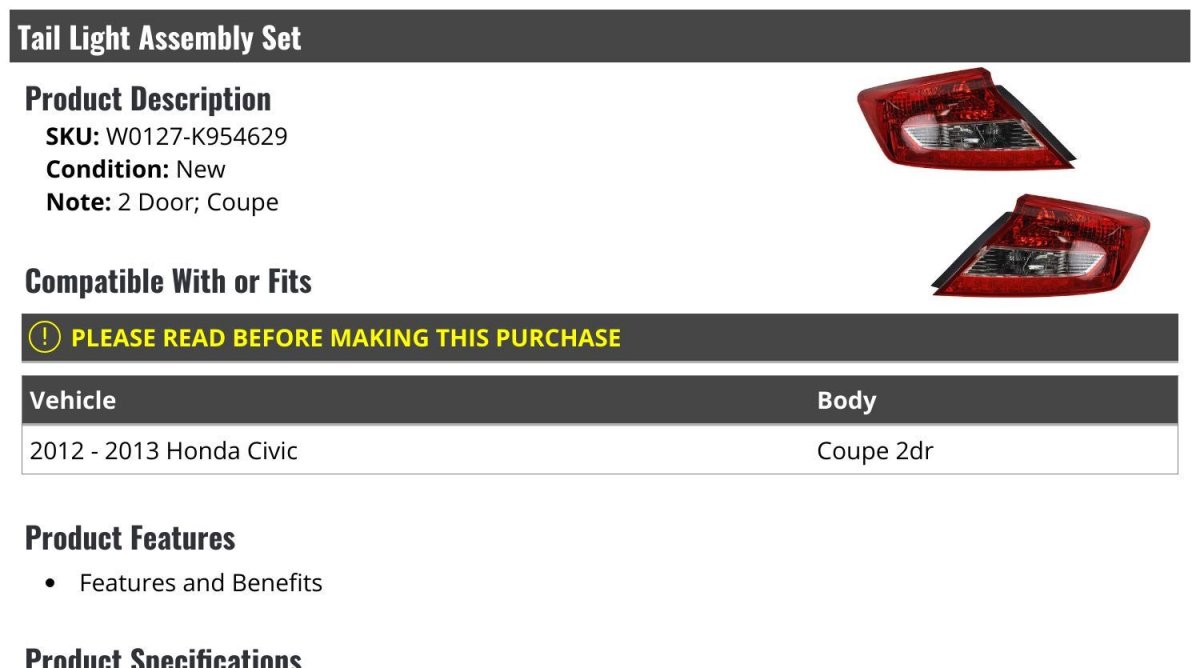Select the SKU number W0127-K954629
The image size is (1200, 668).
(197, 136)
